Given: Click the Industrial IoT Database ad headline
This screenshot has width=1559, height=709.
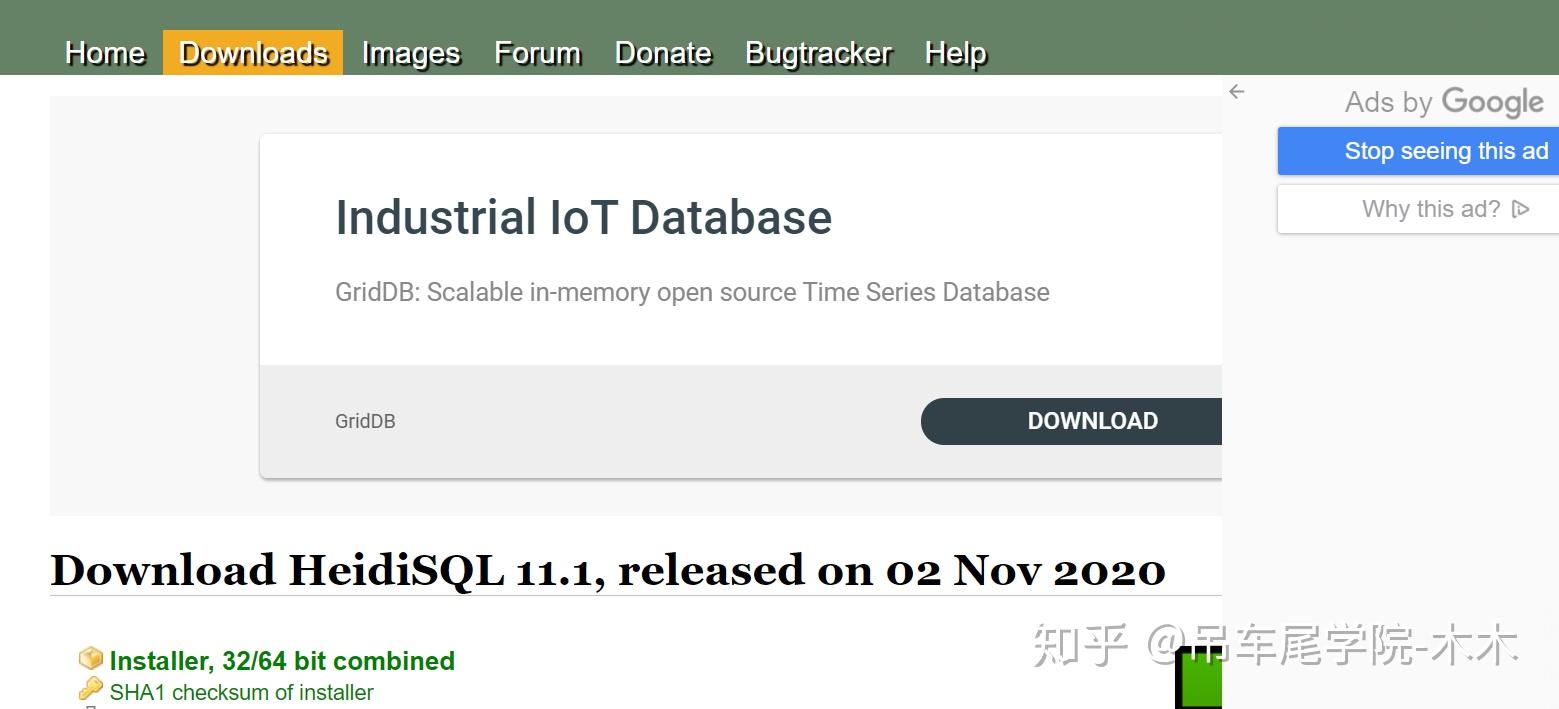Looking at the screenshot, I should (x=583, y=217).
